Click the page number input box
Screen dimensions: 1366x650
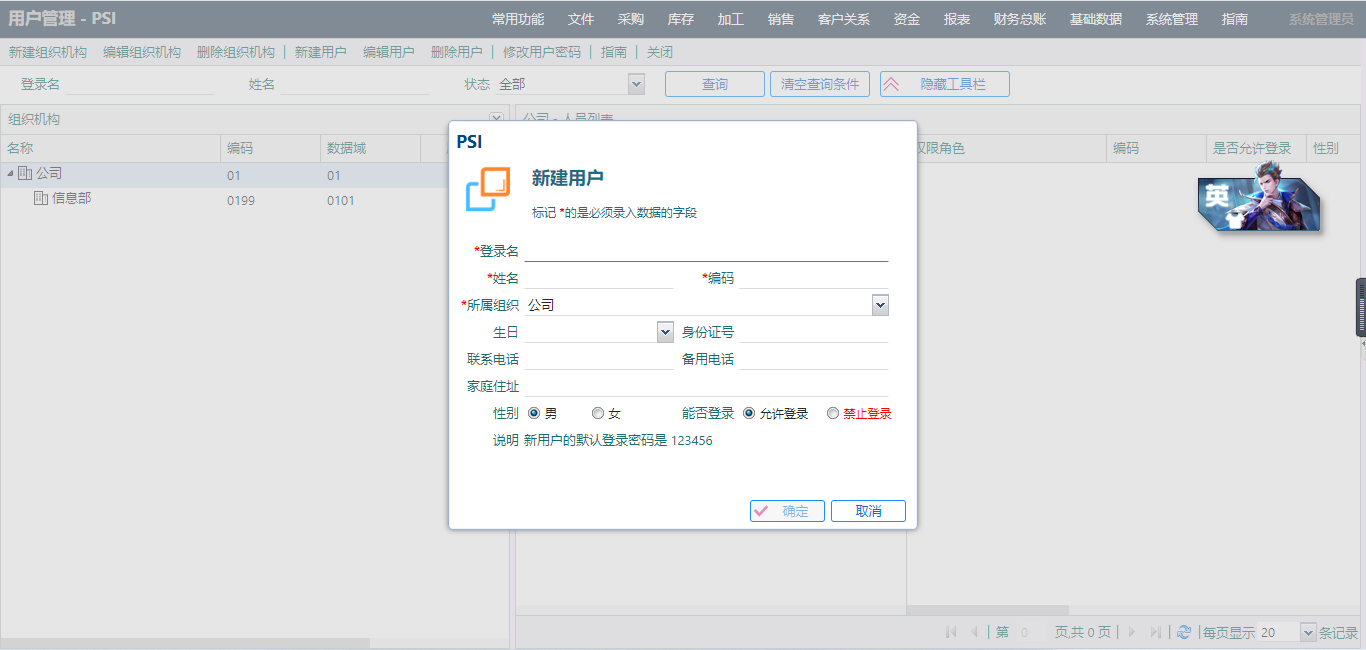[1031, 632]
